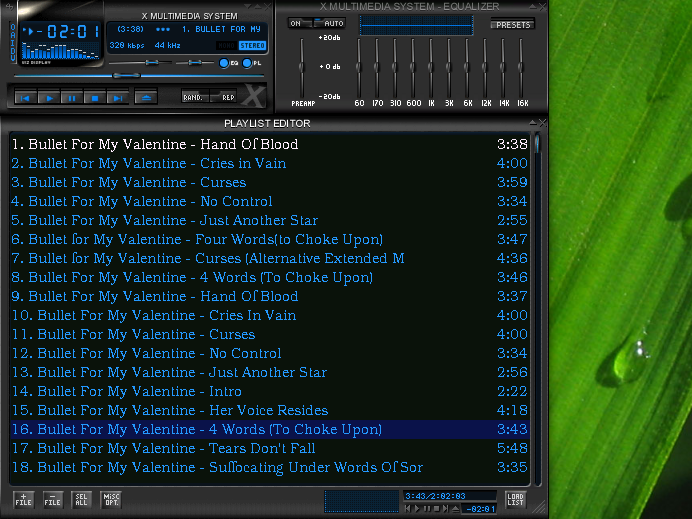Click the playlist mini pause button
Viewport: 692px width, 519px height.
coord(427,509)
